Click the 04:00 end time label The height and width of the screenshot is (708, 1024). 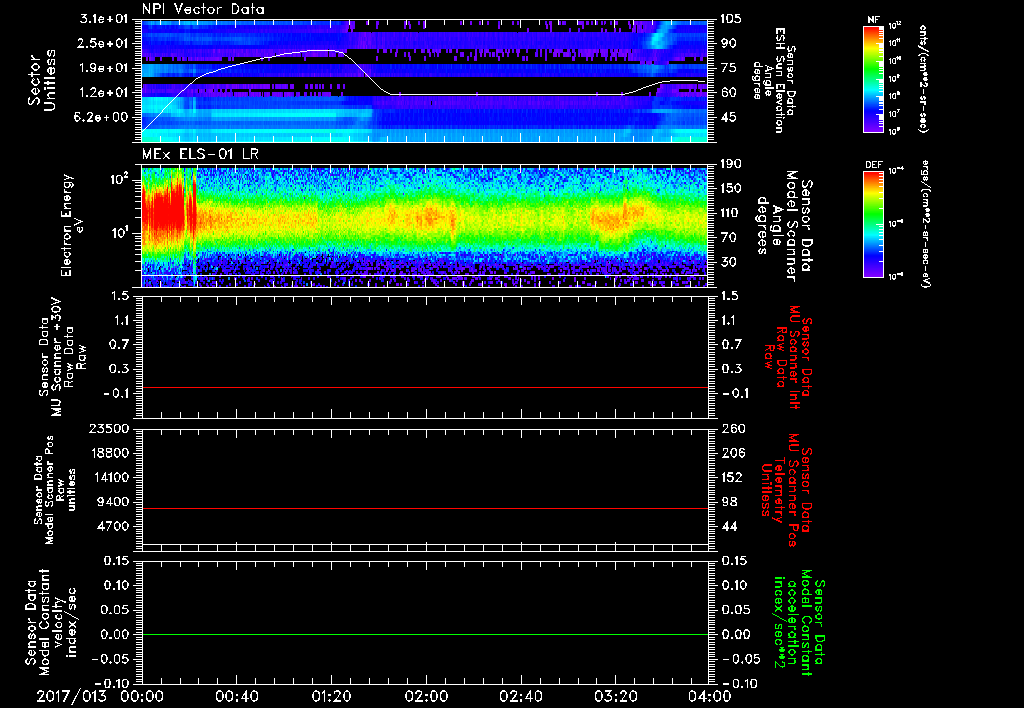click(x=709, y=696)
